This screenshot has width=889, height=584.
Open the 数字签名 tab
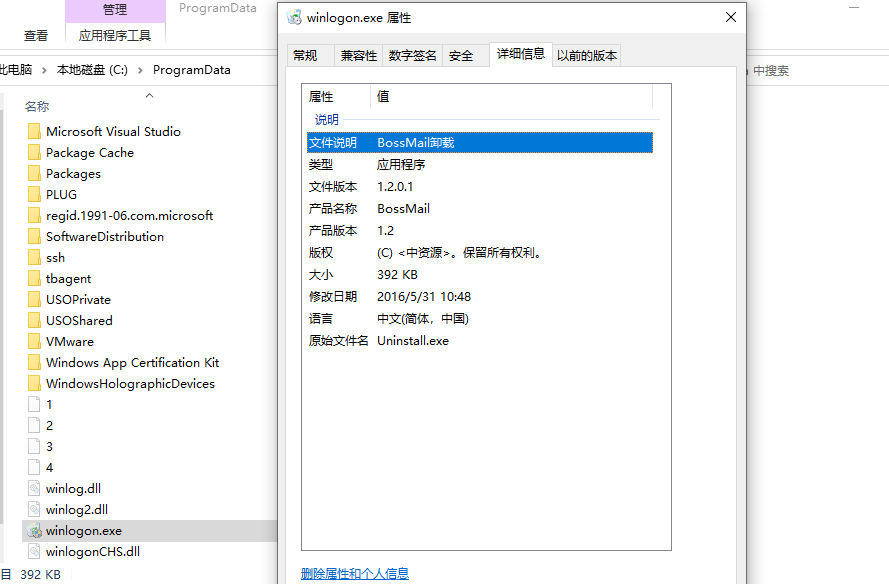(x=413, y=56)
